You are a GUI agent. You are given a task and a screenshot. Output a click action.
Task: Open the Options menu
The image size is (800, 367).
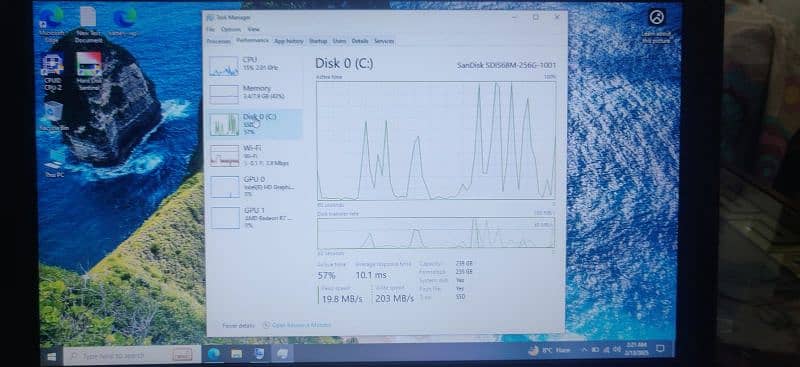coord(231,30)
